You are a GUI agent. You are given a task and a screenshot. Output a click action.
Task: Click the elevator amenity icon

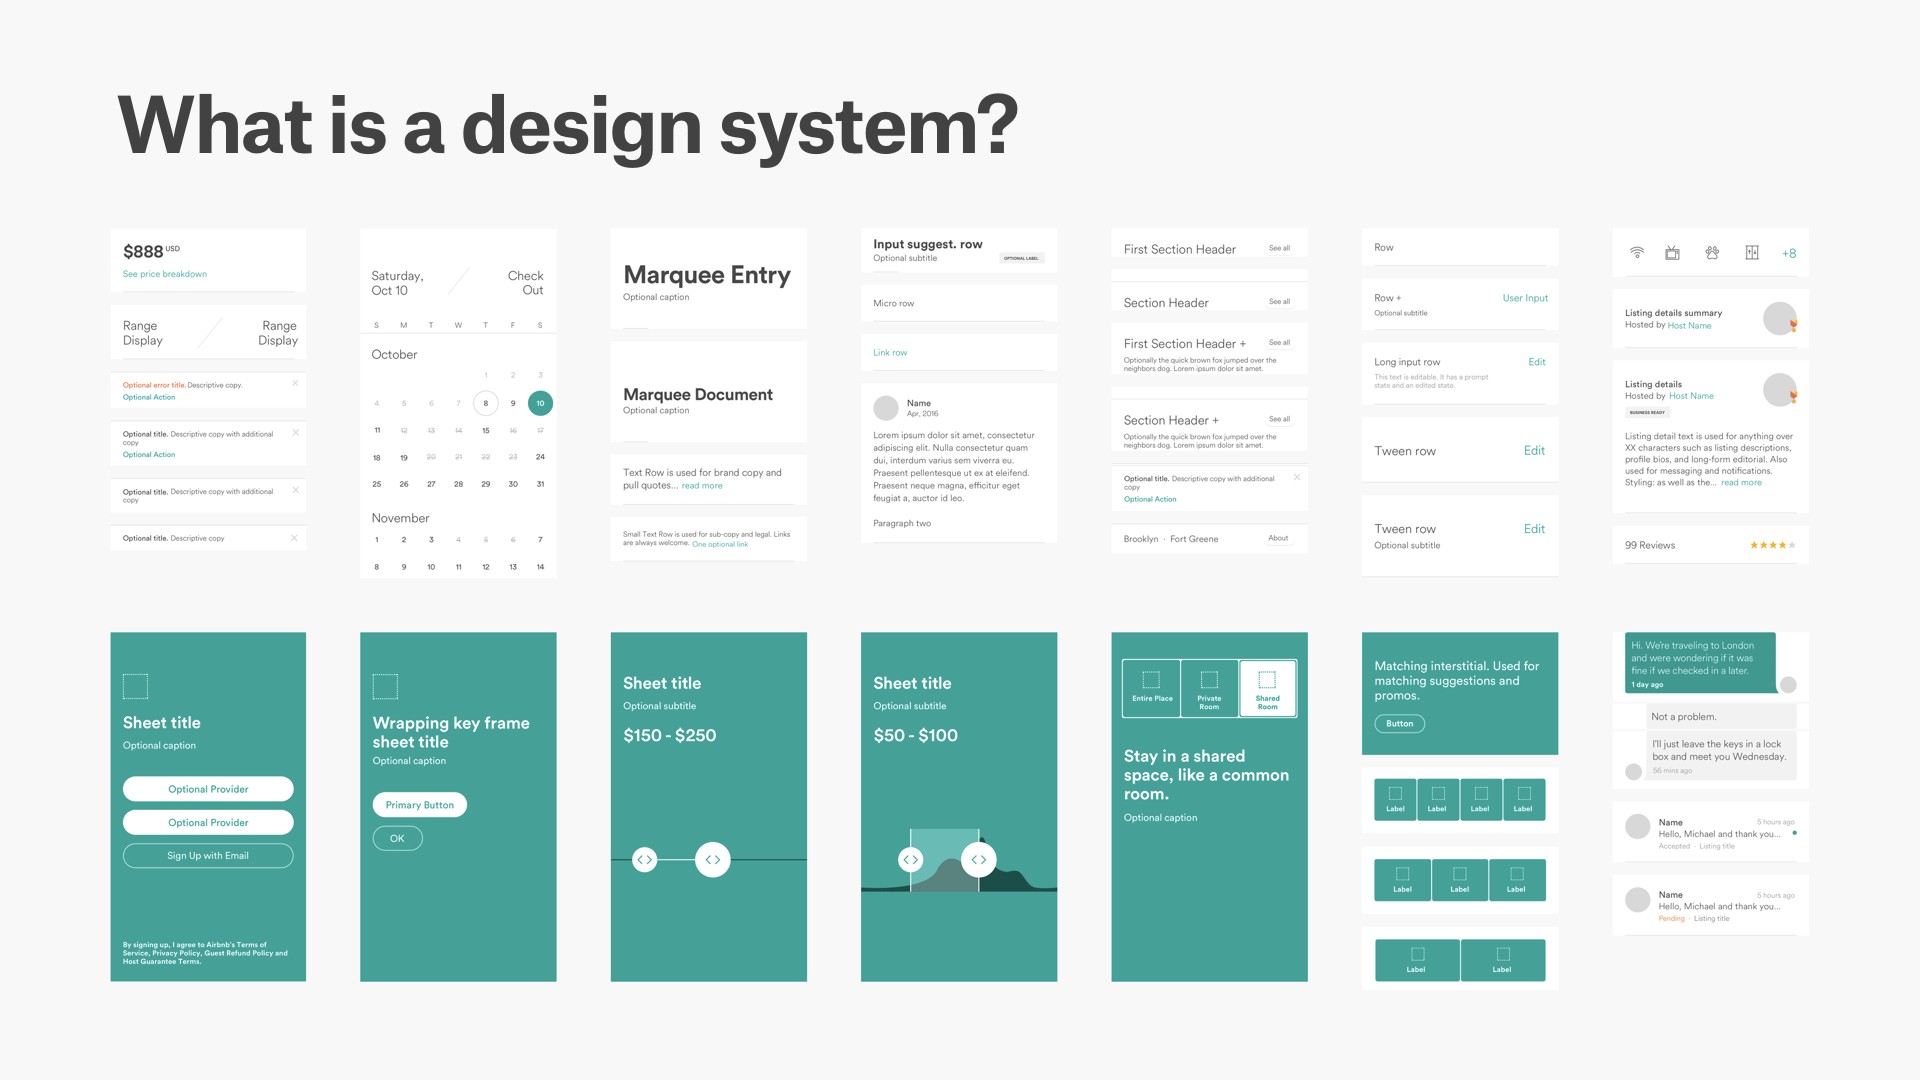[1752, 253]
